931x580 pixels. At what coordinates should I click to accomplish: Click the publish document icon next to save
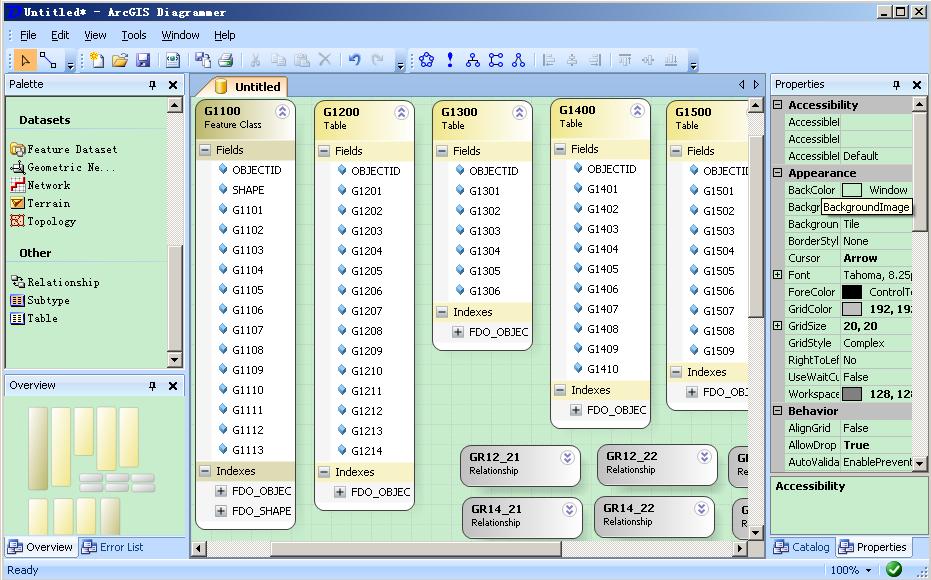(x=173, y=60)
